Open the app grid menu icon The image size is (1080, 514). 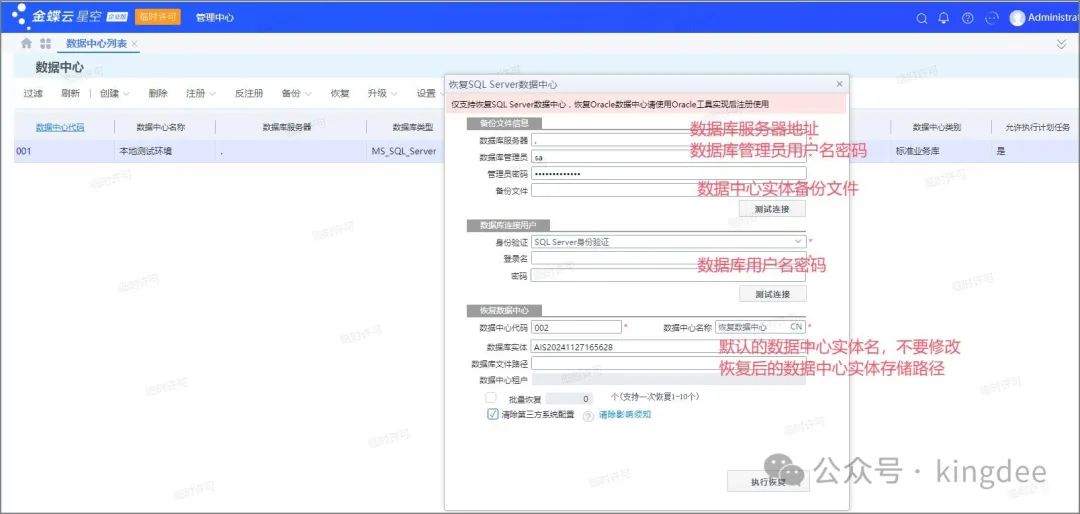(x=45, y=44)
